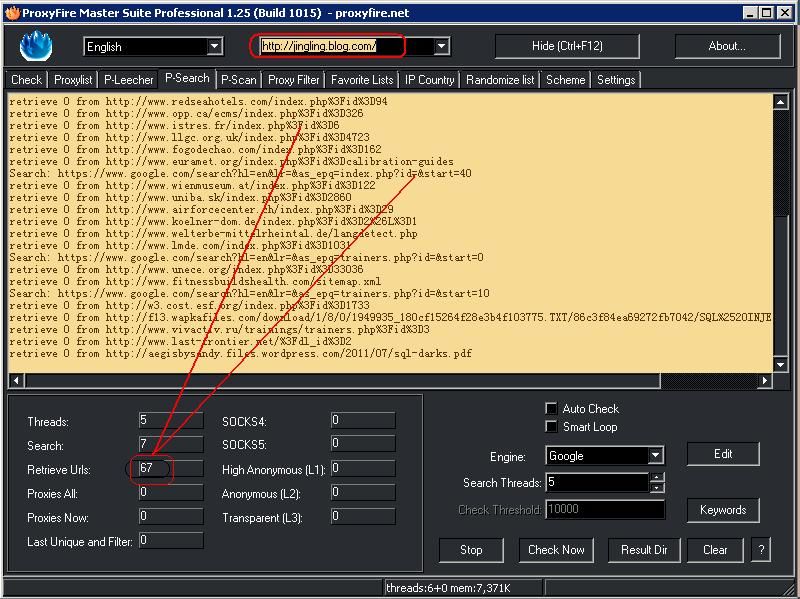Click the horizontal scroll left arrow
Screen dimensions: 800x599
click(x=16, y=380)
